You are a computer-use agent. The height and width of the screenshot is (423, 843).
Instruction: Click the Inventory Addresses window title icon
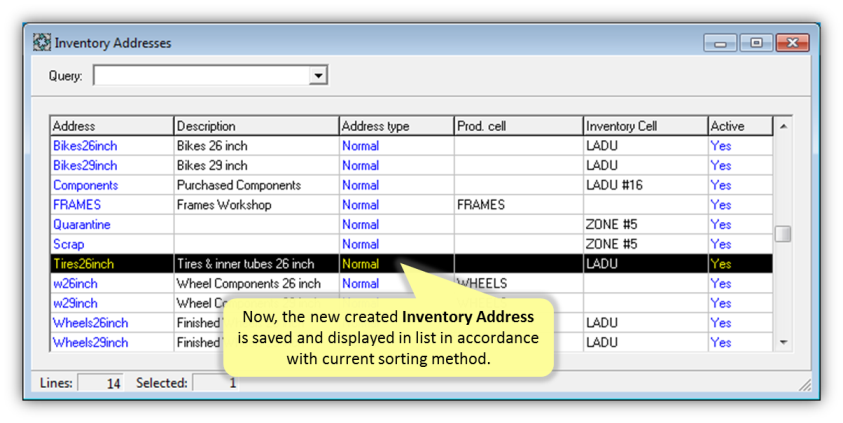pos(42,43)
